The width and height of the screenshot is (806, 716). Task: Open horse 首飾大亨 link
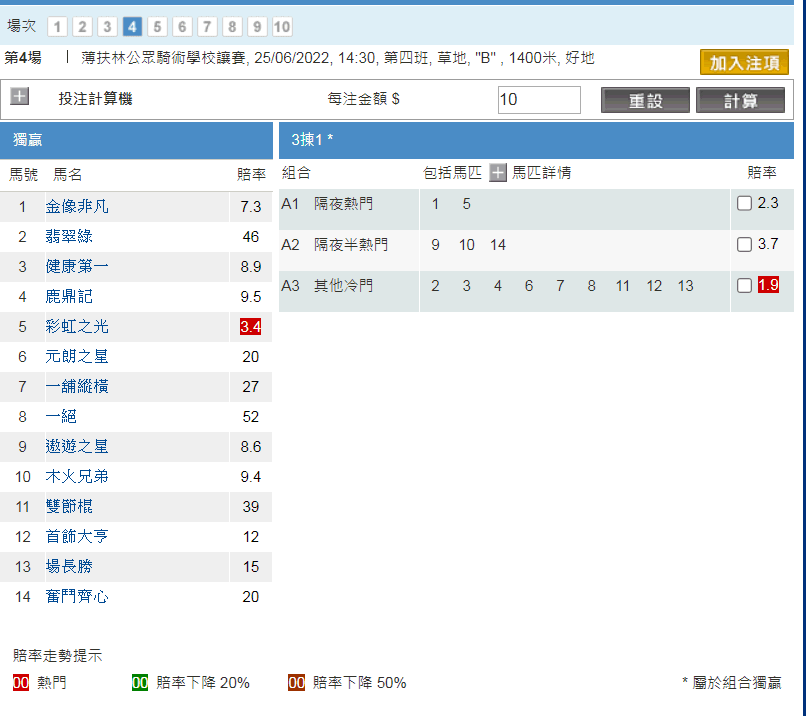coord(77,537)
